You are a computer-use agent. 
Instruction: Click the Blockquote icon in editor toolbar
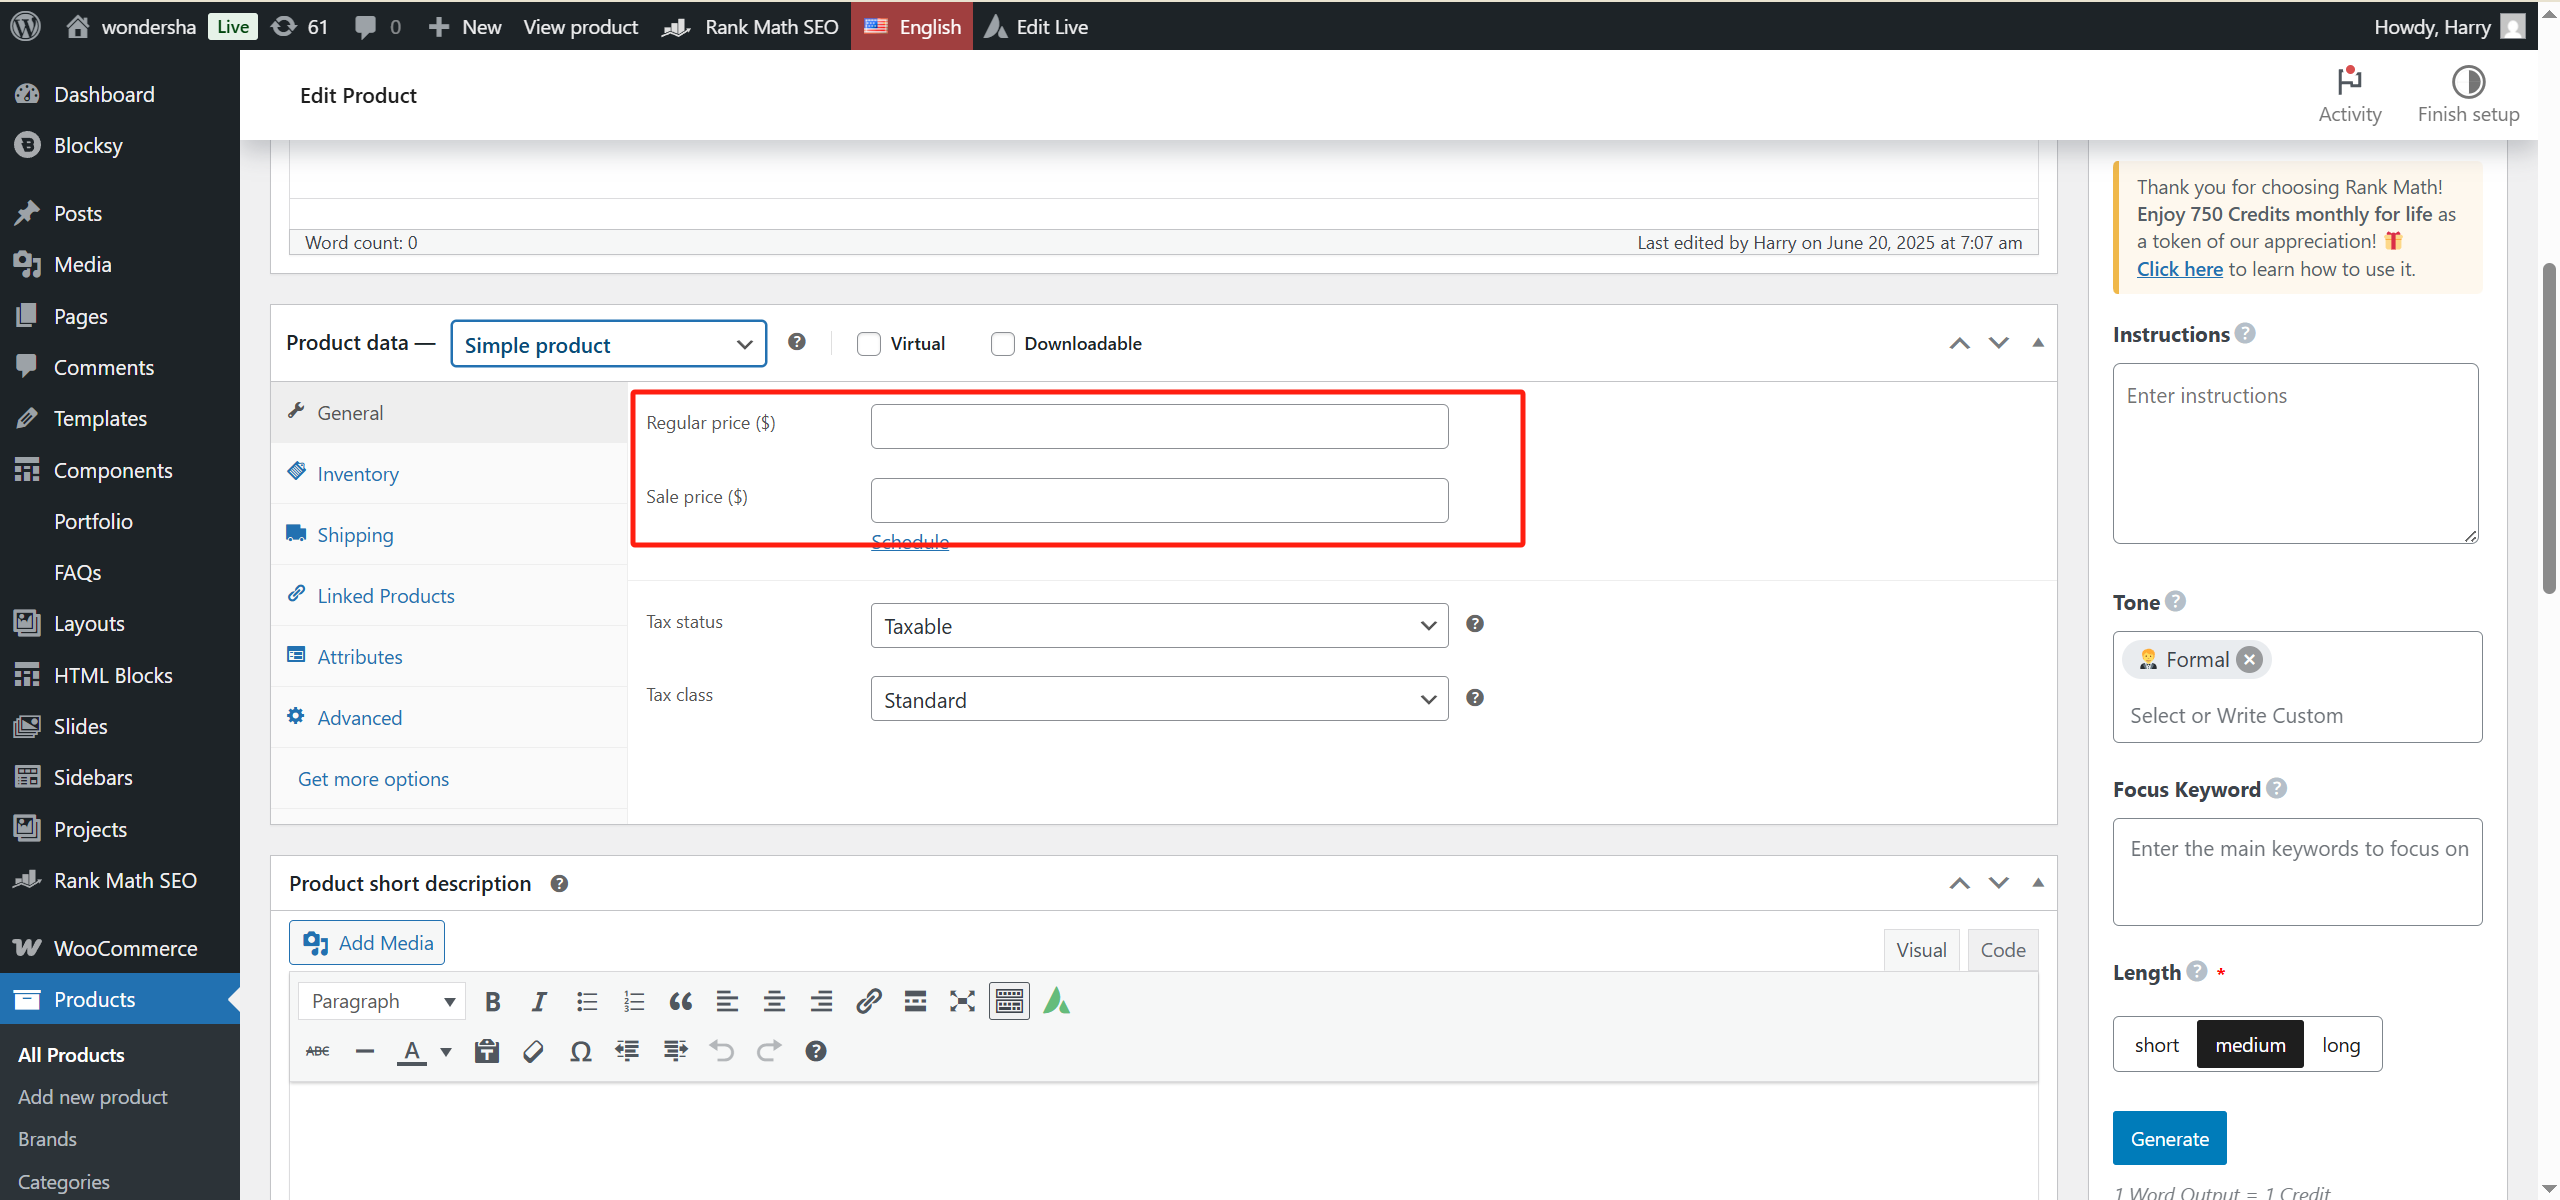point(680,1001)
